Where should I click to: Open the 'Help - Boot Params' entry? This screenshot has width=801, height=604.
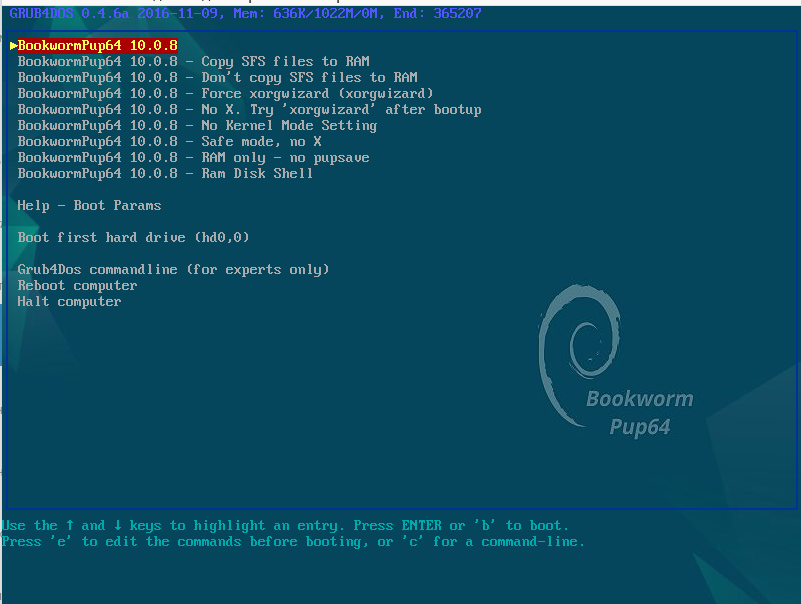click(89, 205)
